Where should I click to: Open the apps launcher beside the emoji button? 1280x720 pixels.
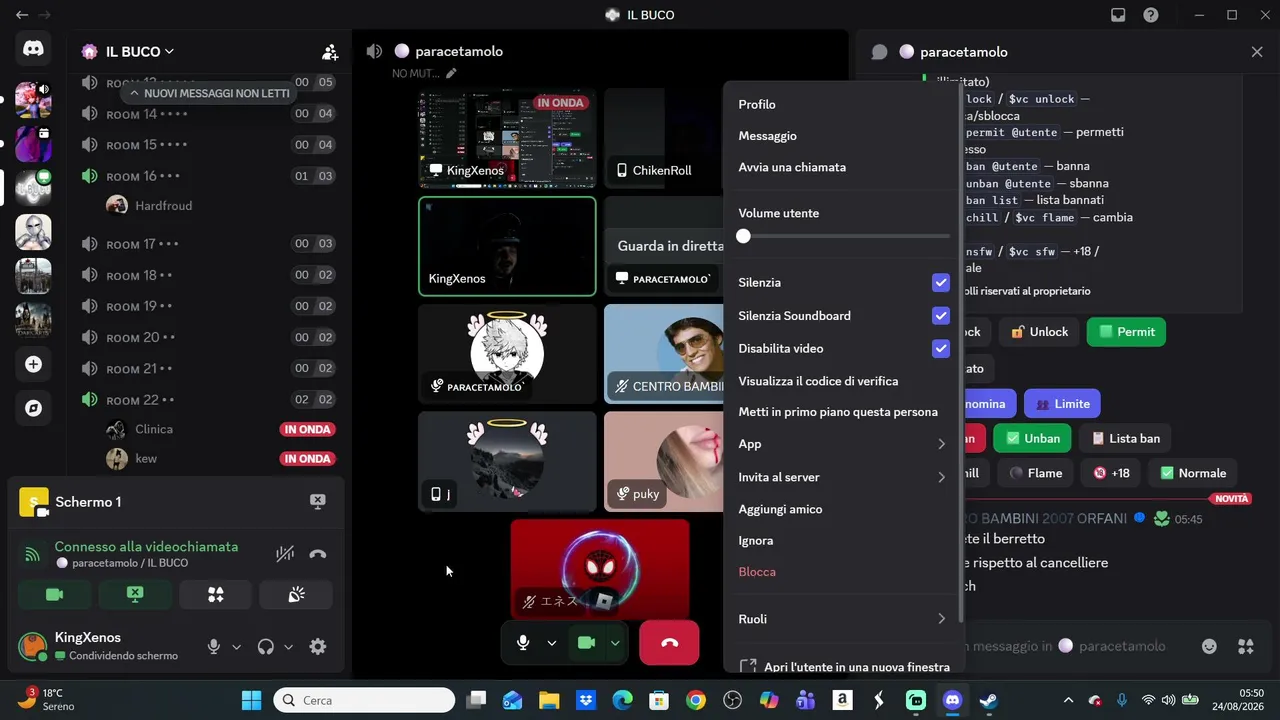pos(1245,646)
